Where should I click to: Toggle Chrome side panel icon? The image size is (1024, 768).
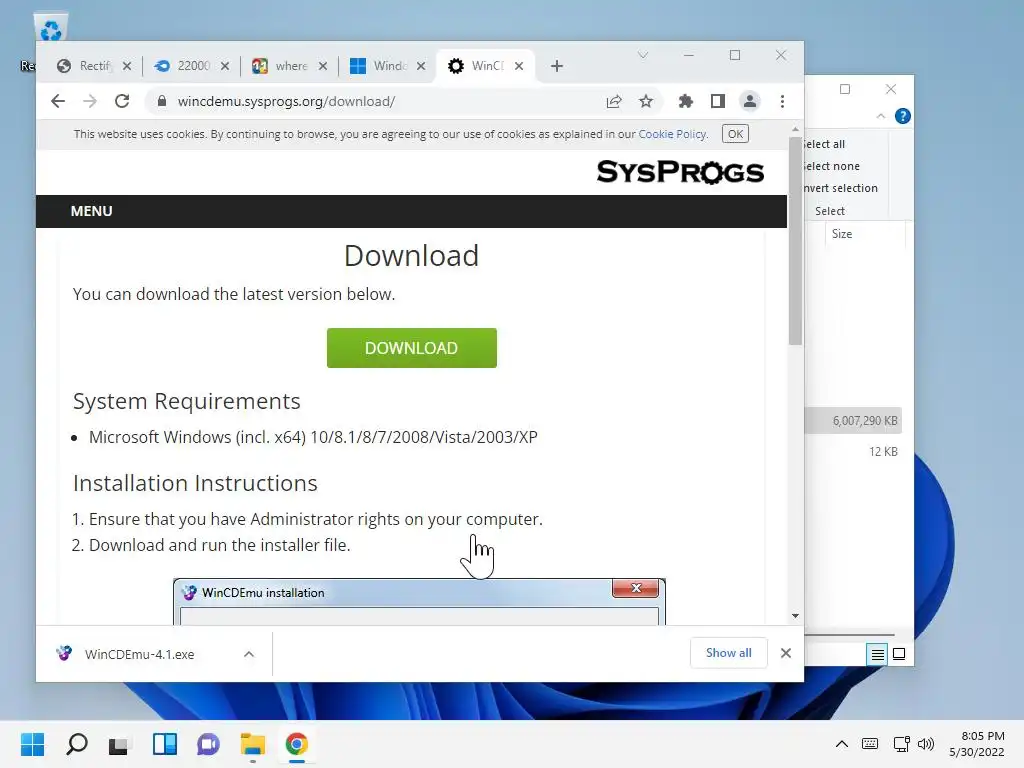(x=718, y=101)
